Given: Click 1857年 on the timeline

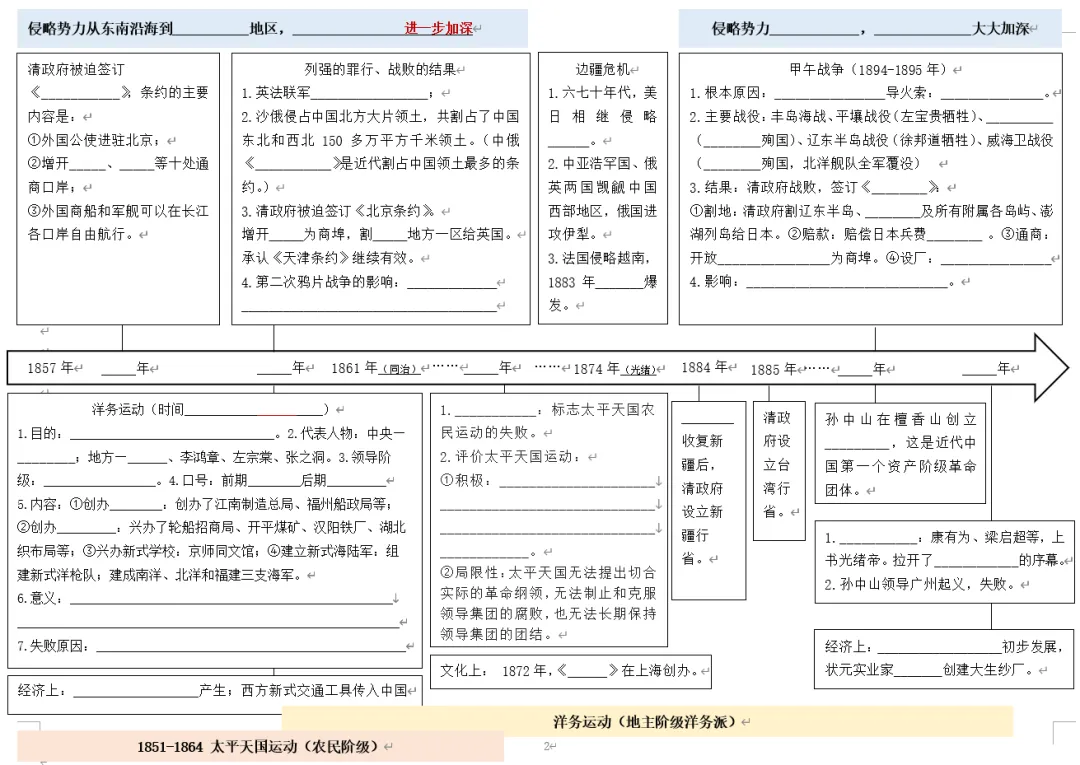Looking at the screenshot, I should pos(50,368).
